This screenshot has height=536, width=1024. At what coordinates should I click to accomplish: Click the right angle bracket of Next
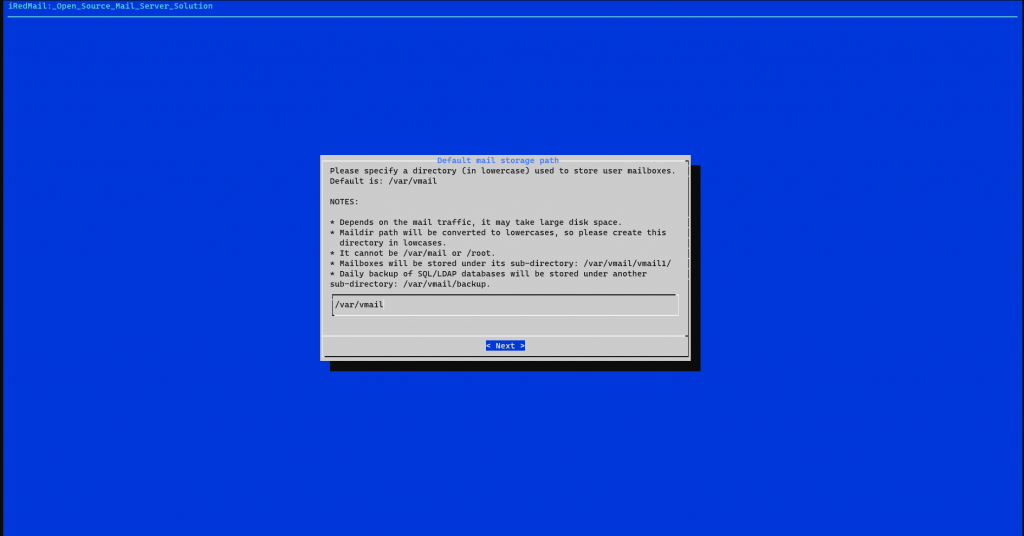522,346
